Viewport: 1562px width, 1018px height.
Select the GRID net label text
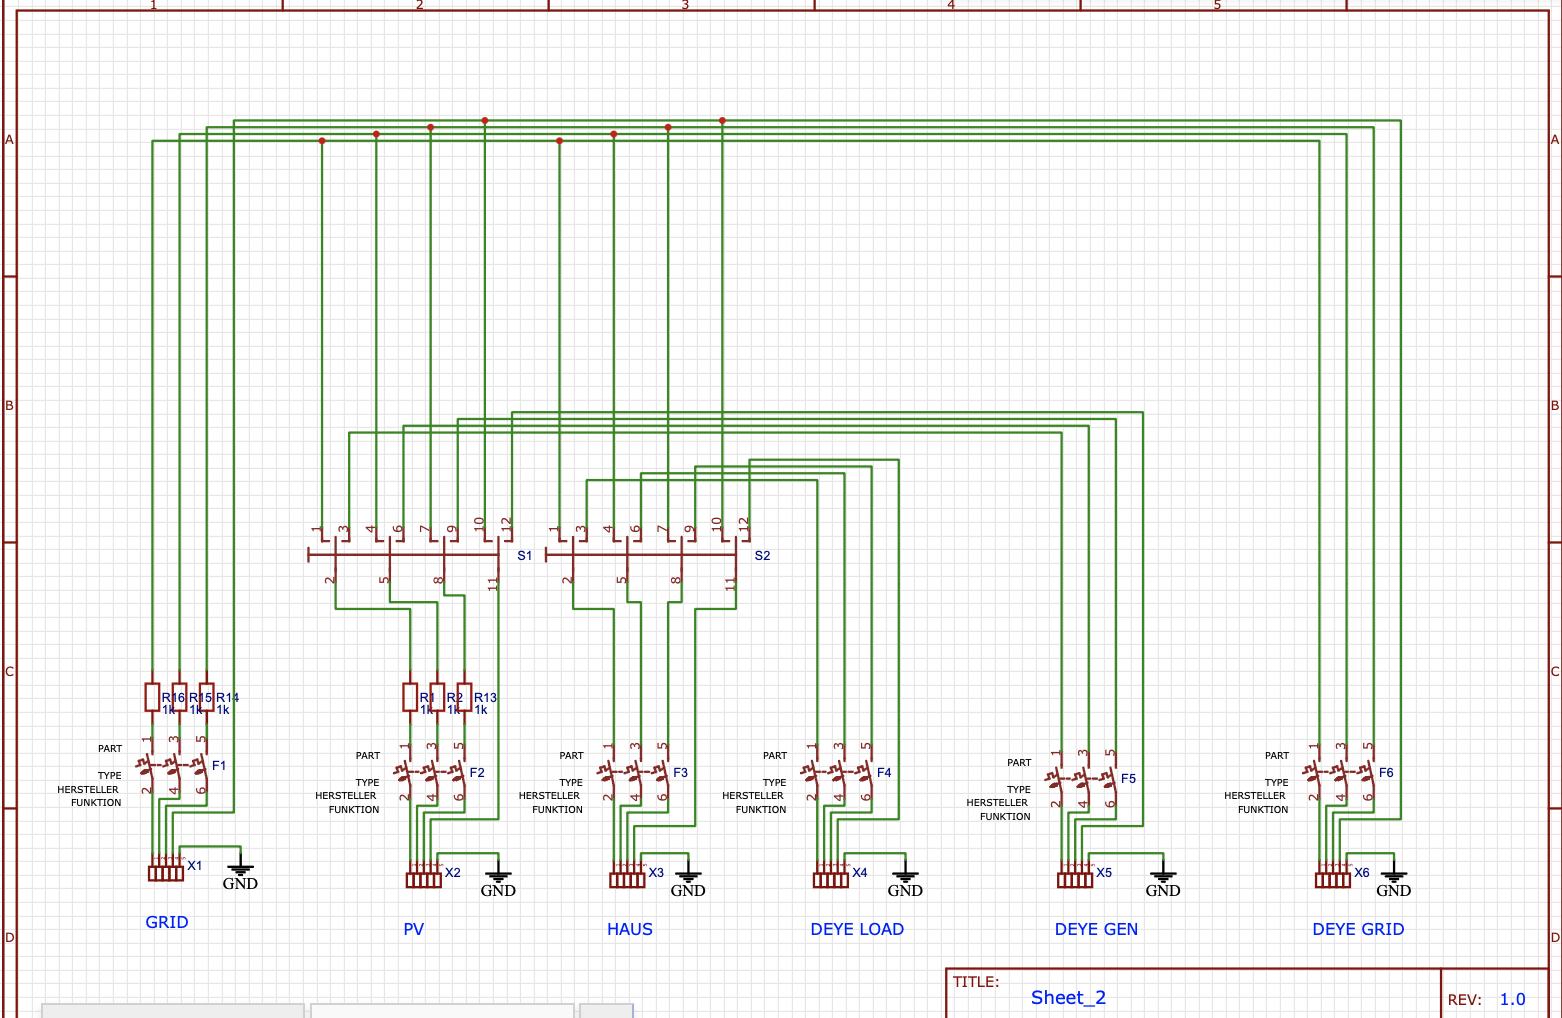(167, 922)
